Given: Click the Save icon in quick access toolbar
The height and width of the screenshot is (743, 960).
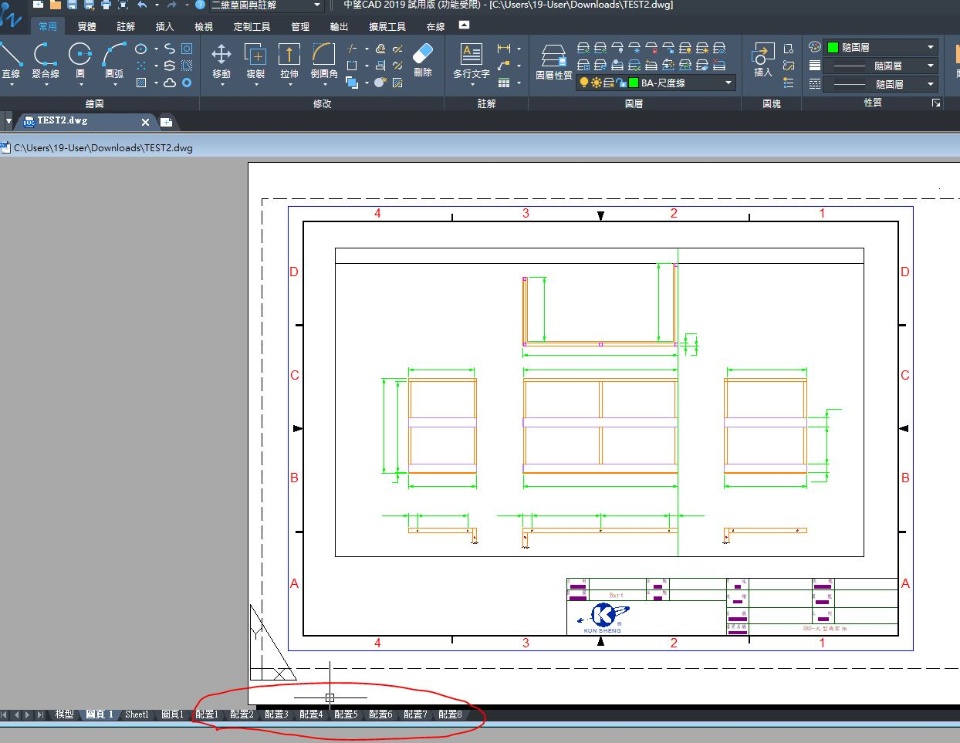Looking at the screenshot, I should click(x=72, y=5).
